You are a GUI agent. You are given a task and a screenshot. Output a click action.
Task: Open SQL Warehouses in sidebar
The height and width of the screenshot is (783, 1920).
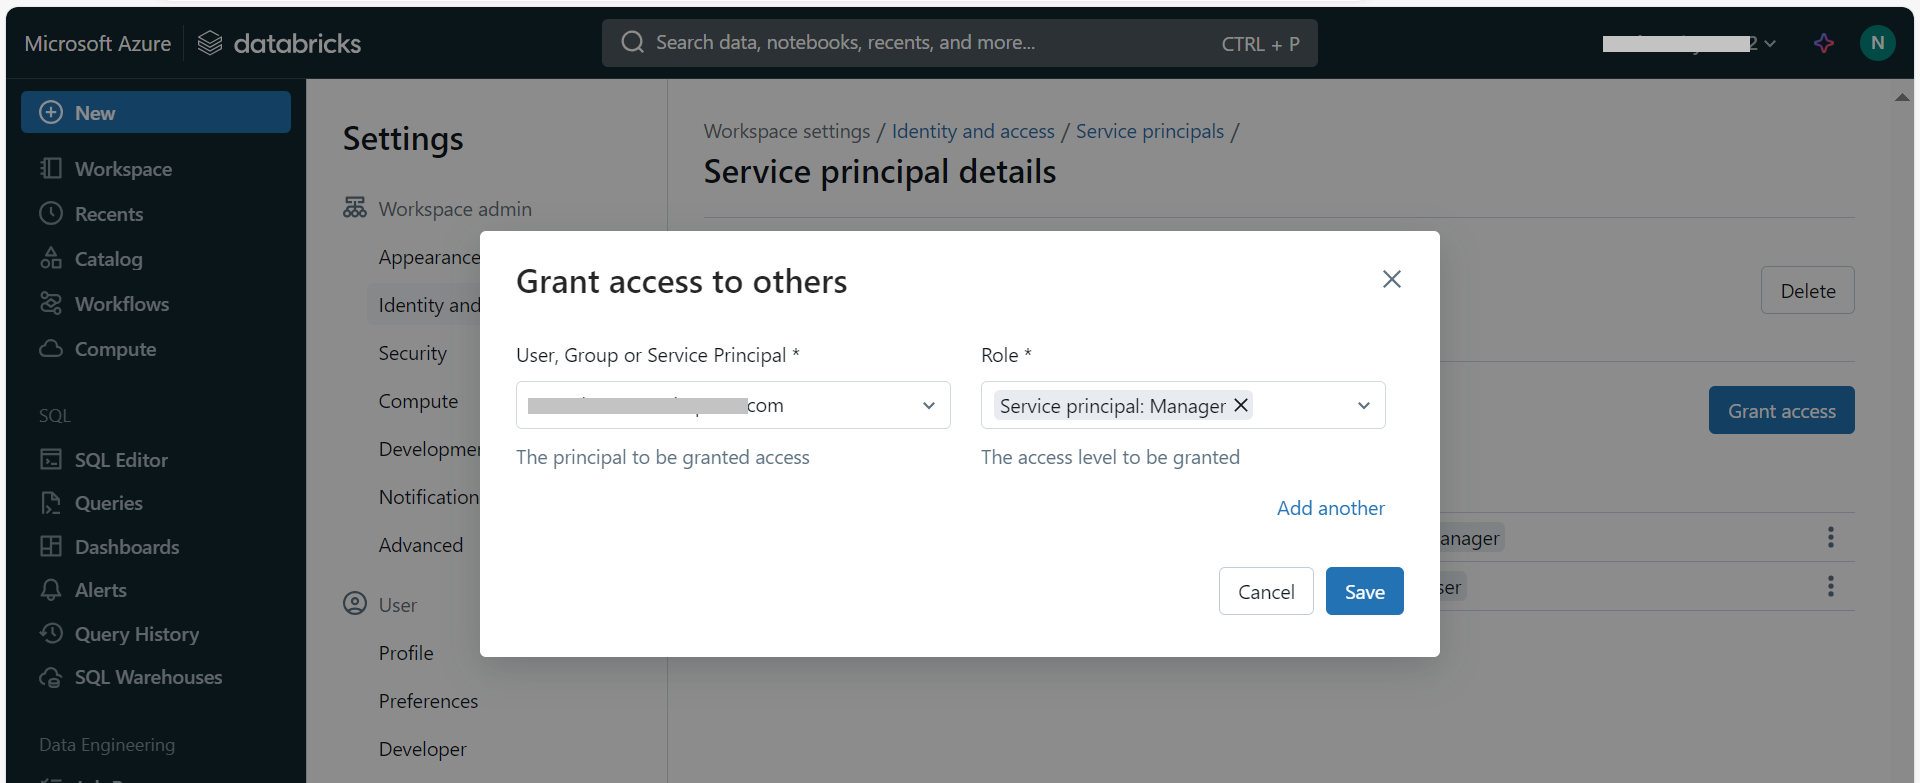coord(147,677)
